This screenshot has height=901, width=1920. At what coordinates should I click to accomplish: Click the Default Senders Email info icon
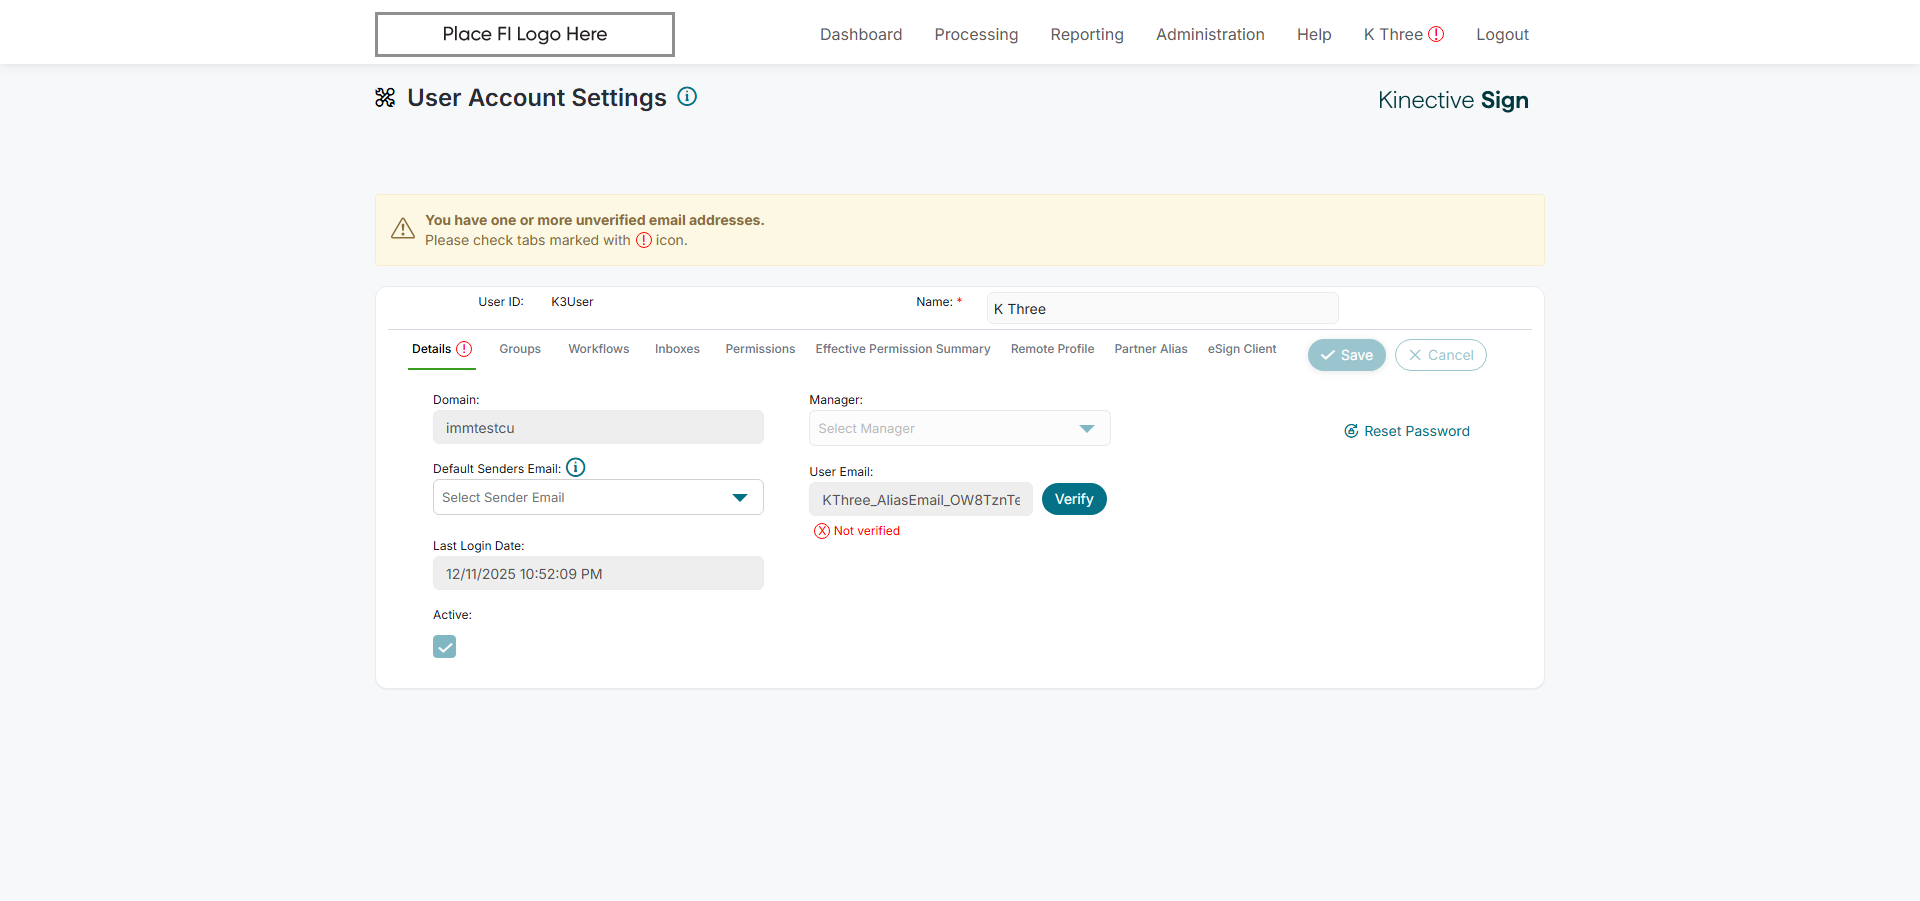(576, 467)
